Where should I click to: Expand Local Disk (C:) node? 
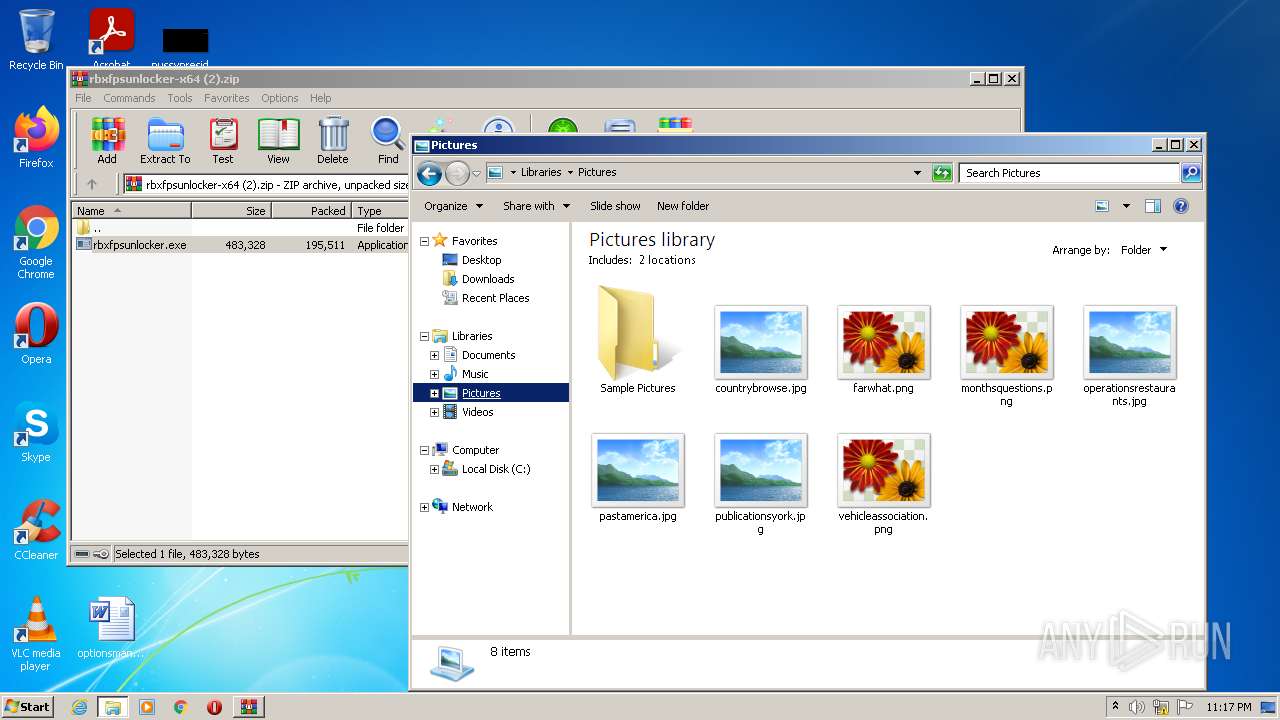(x=434, y=469)
